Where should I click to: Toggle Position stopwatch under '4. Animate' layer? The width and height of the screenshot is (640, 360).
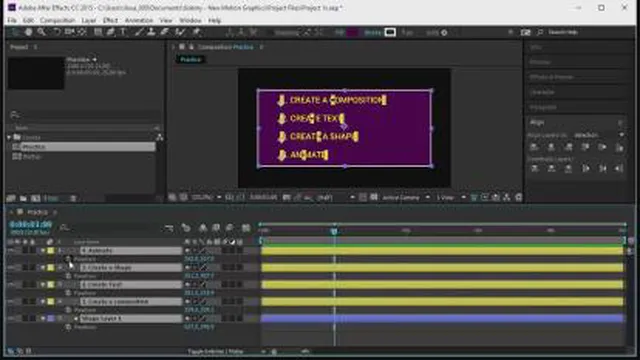point(68,259)
